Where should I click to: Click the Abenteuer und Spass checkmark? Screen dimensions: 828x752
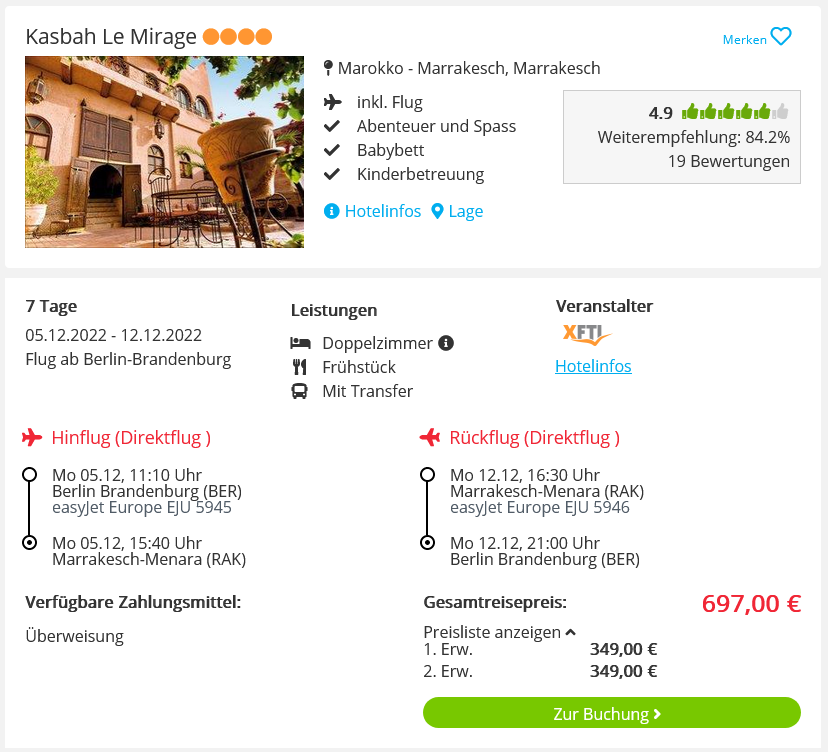pyautogui.click(x=332, y=126)
